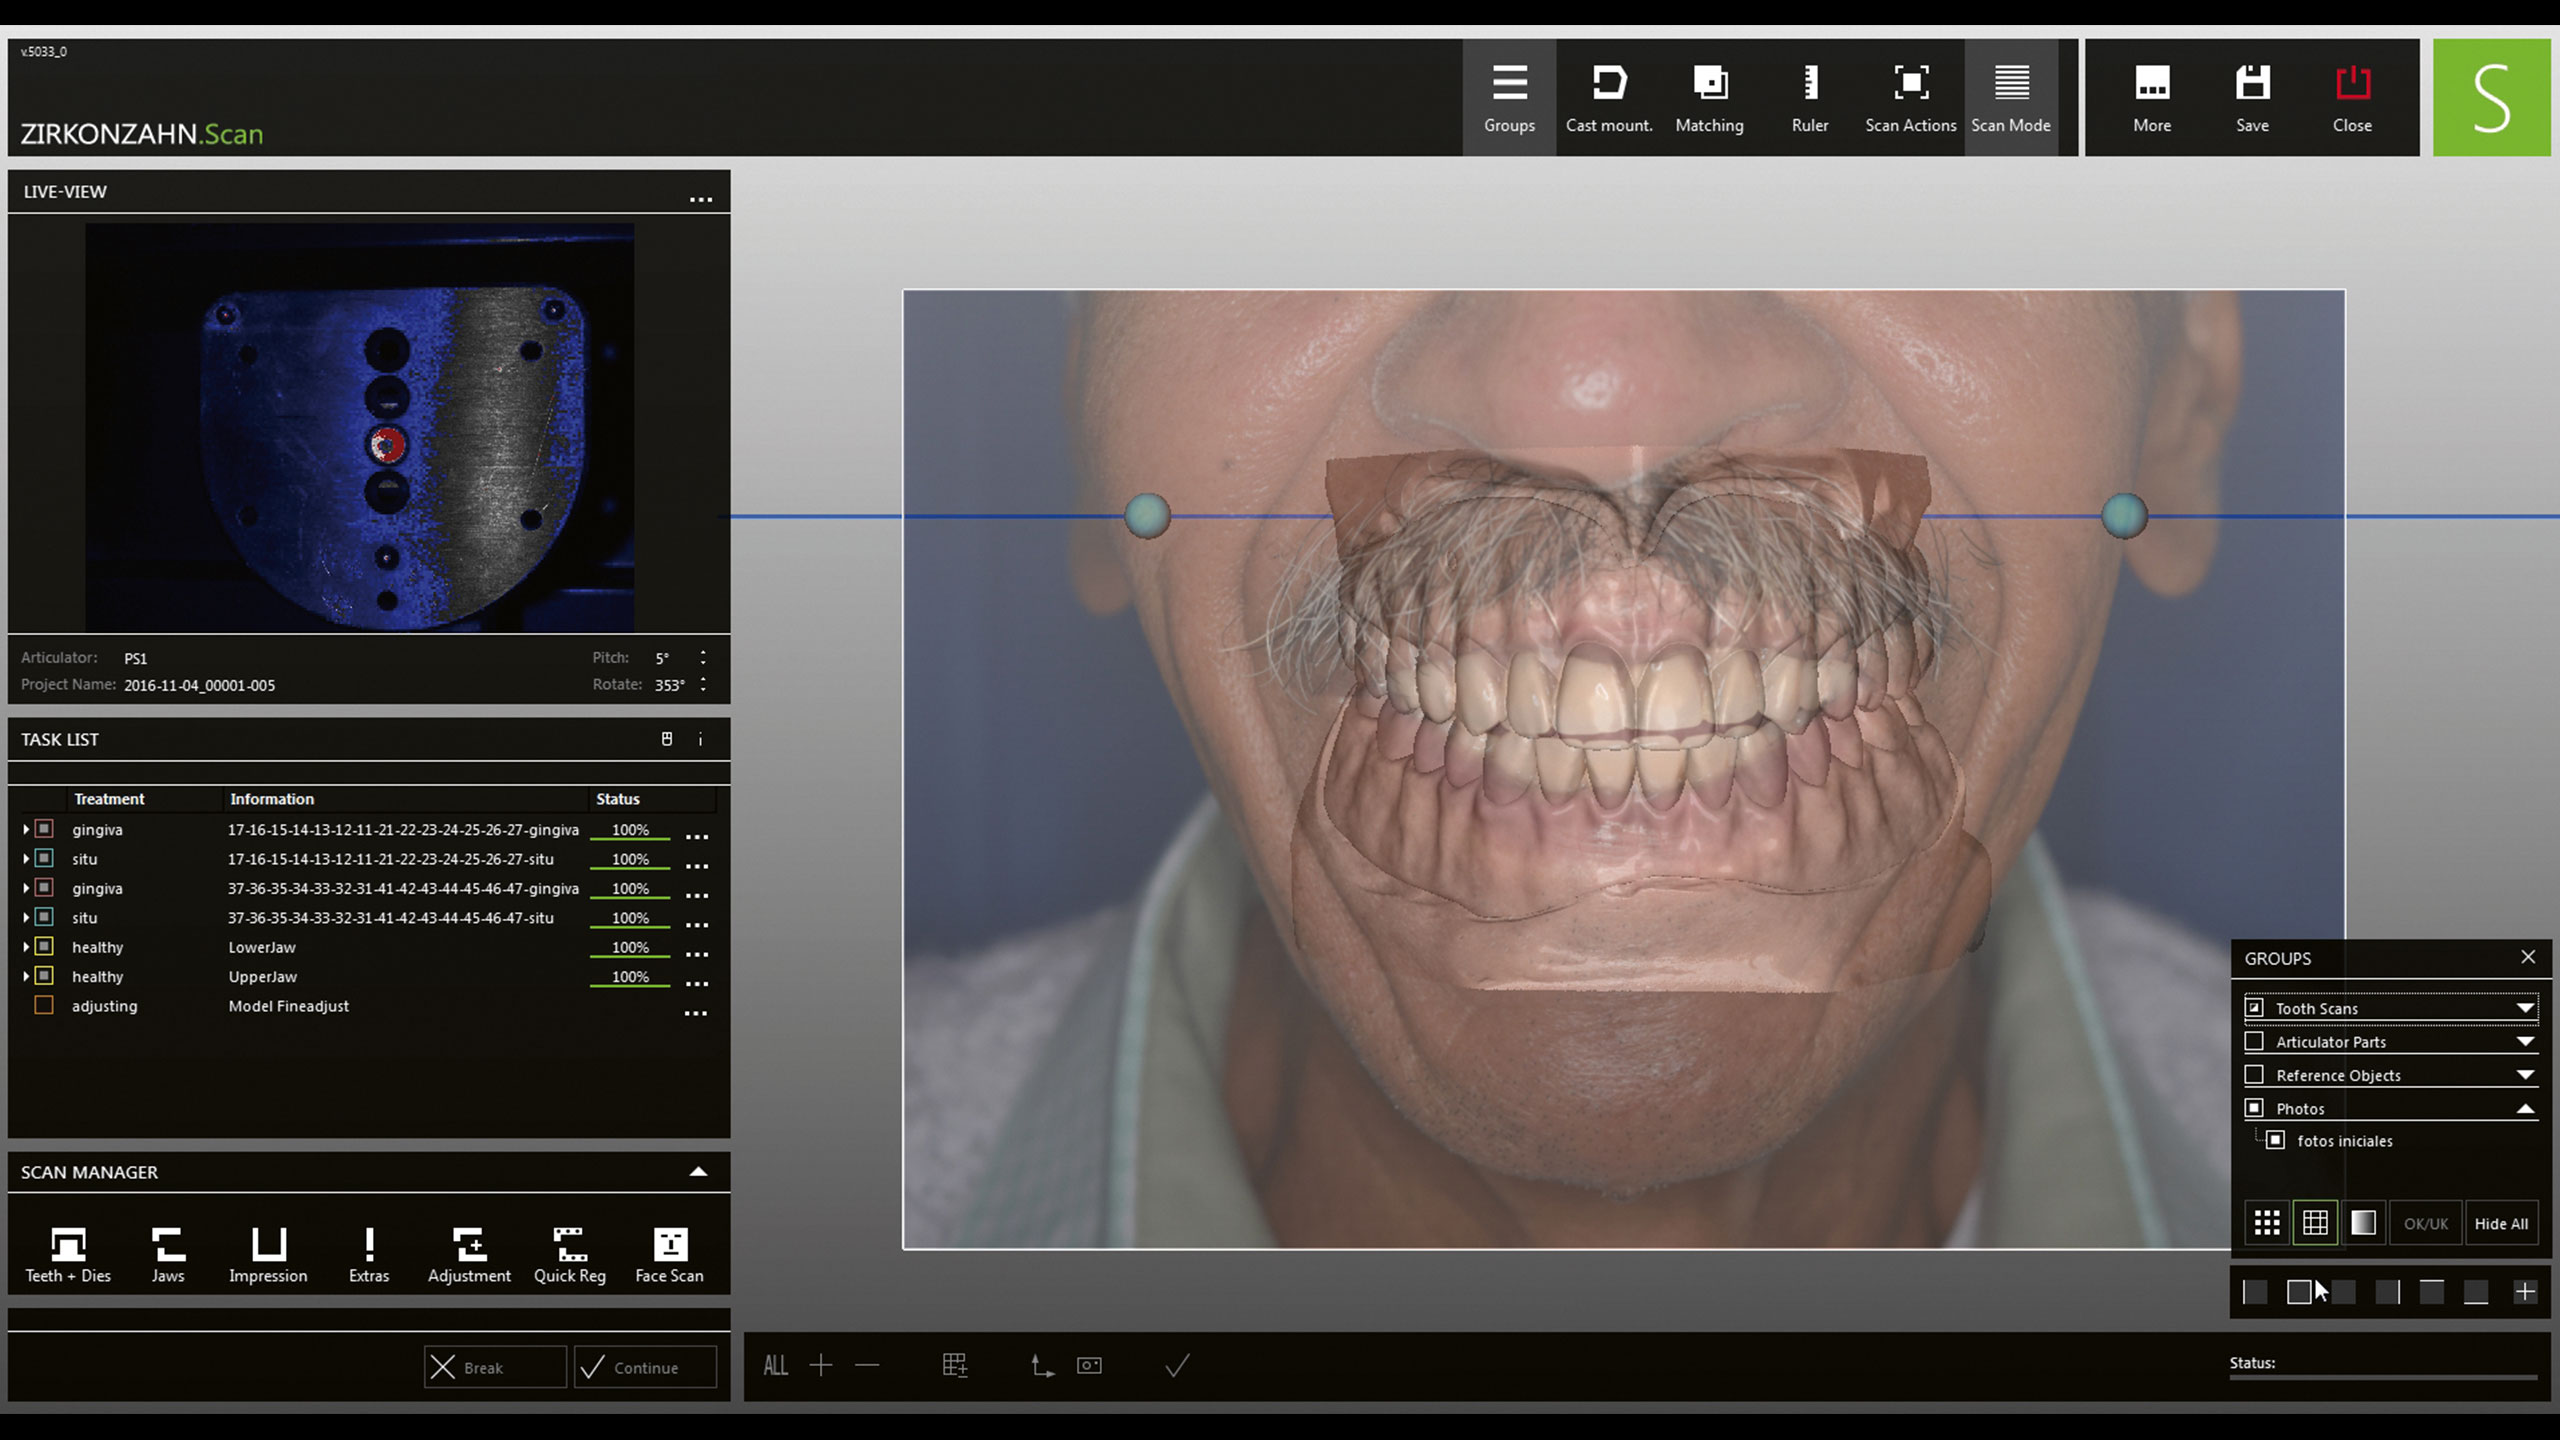Image resolution: width=2560 pixels, height=1440 pixels.
Task: Expand the healthy LowerJaw tree row
Action: click(26, 946)
